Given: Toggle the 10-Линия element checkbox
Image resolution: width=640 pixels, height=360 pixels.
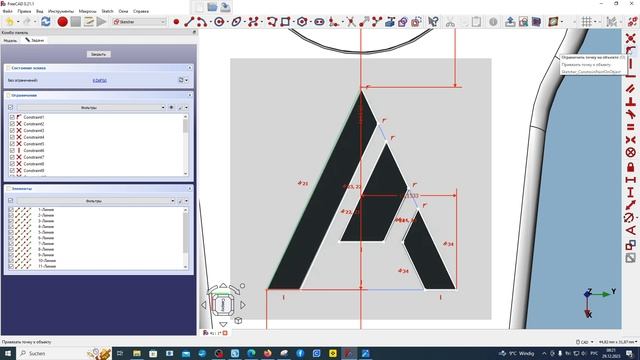Looking at the screenshot, I should (11, 260).
